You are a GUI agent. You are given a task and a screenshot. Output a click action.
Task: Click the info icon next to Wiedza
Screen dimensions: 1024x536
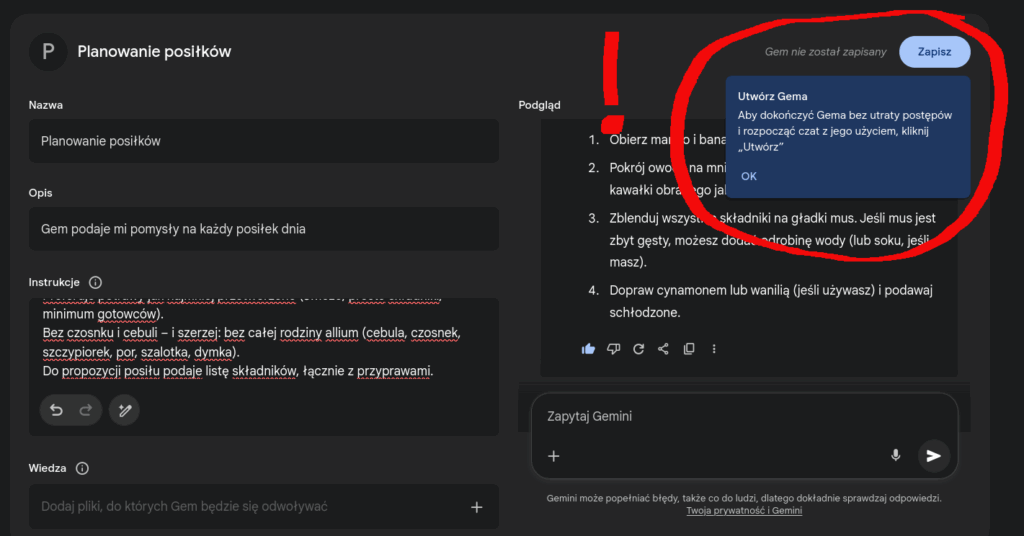pos(82,468)
